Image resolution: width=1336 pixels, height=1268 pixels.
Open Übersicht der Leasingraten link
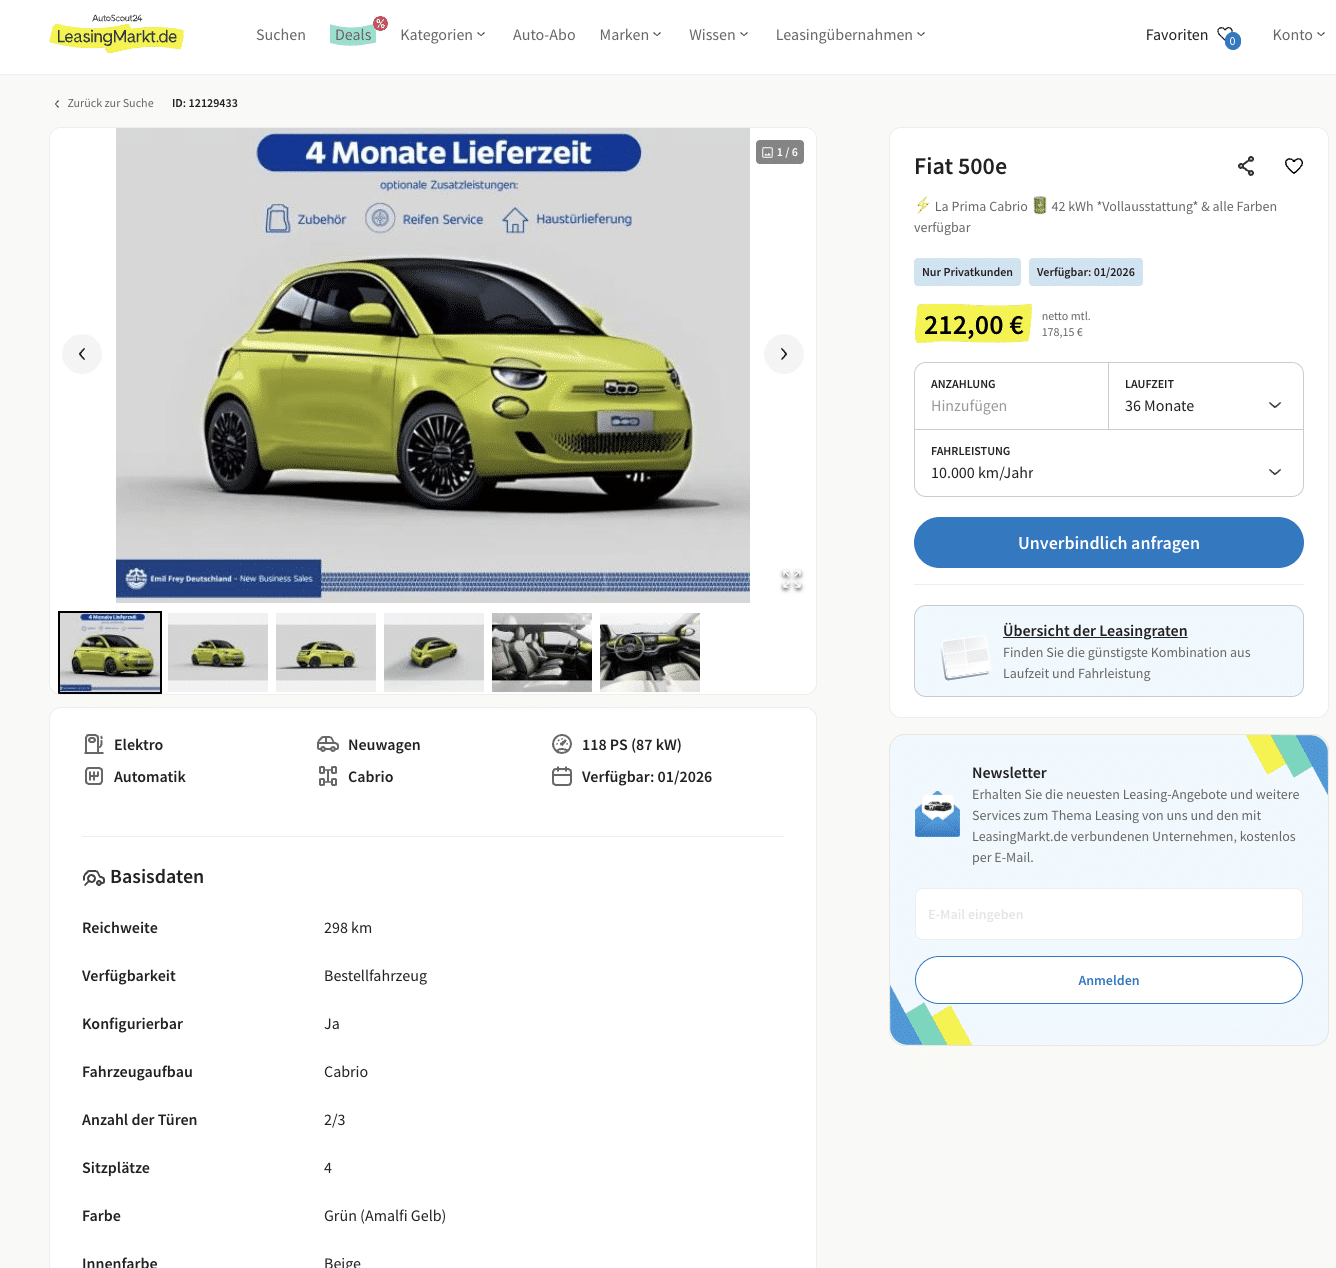[x=1095, y=631]
